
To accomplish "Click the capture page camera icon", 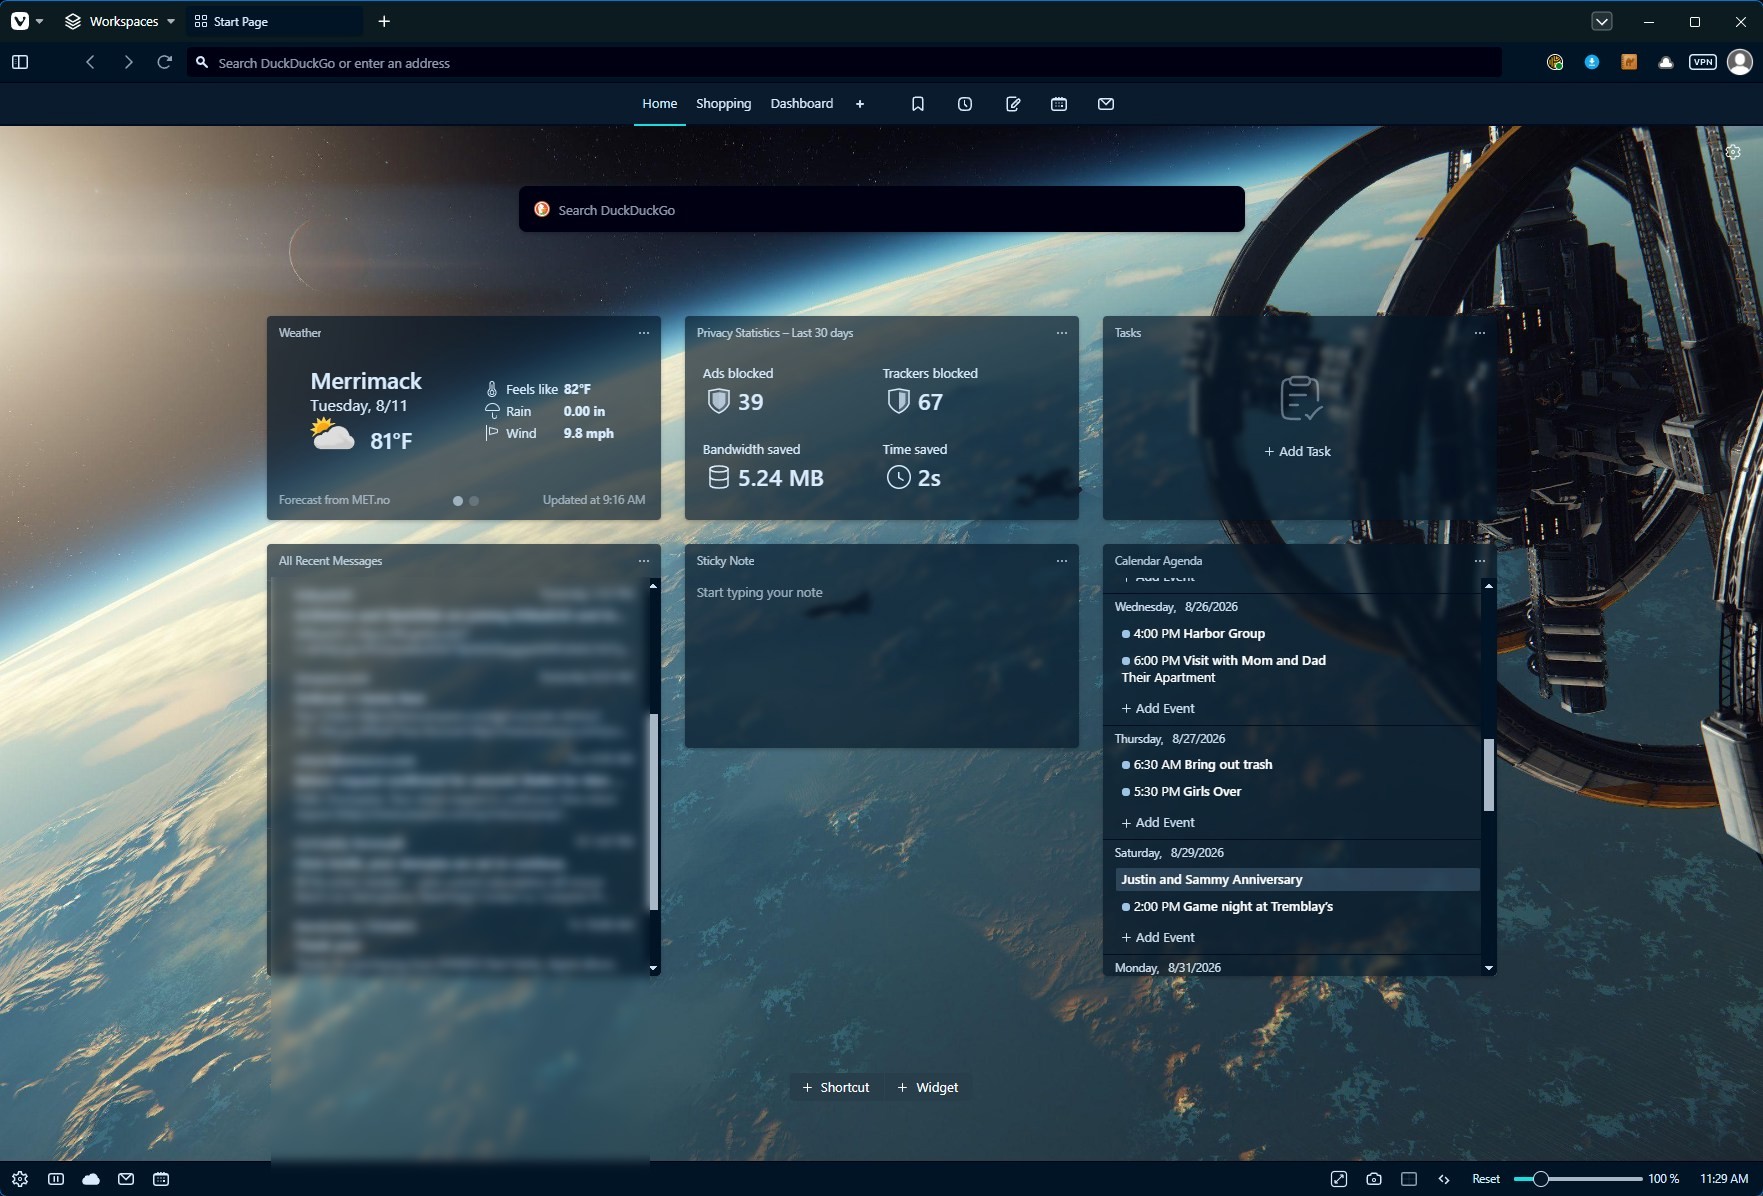I will tap(1374, 1179).
